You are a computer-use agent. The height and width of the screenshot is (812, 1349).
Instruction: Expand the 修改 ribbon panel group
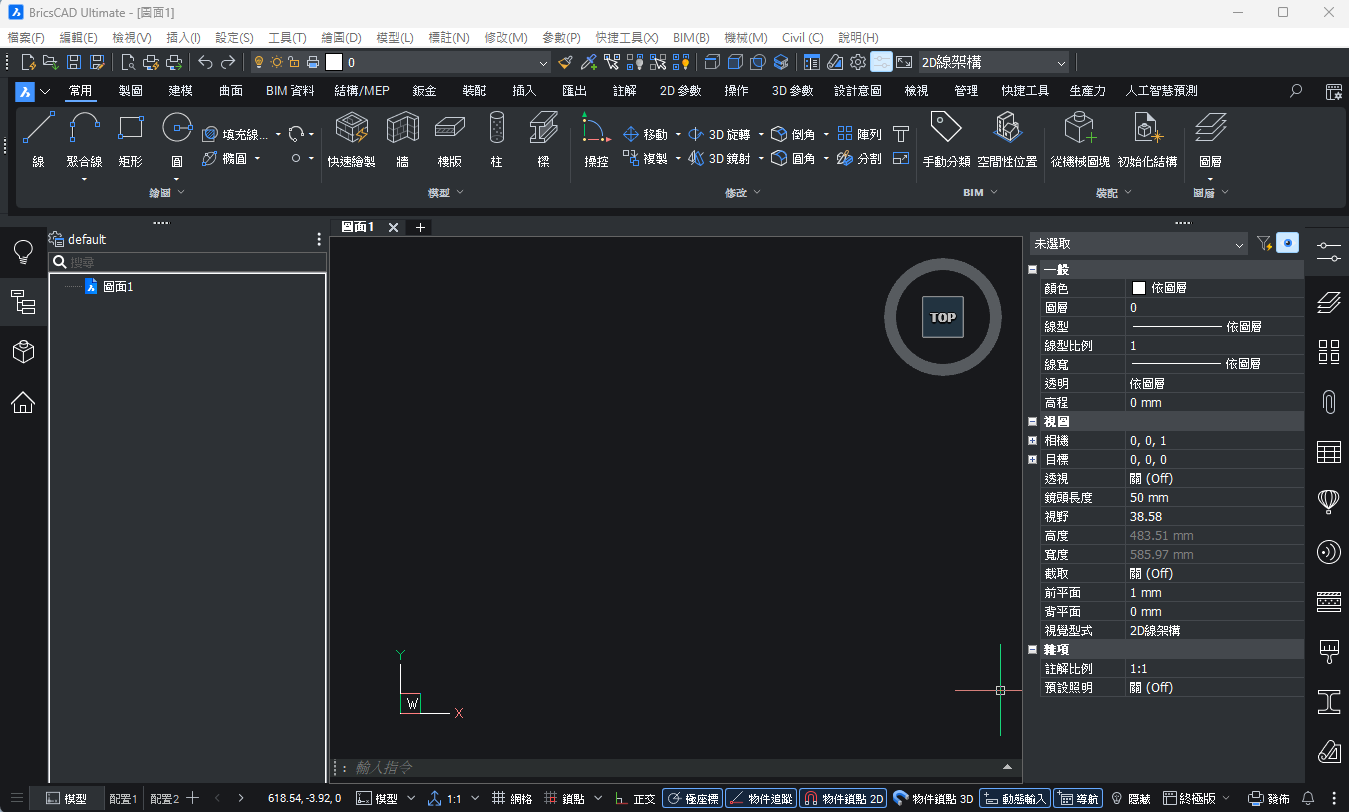743,192
